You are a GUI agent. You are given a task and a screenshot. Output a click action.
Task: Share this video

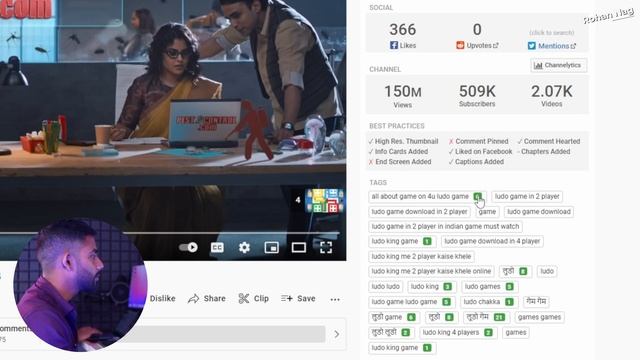[x=207, y=298]
